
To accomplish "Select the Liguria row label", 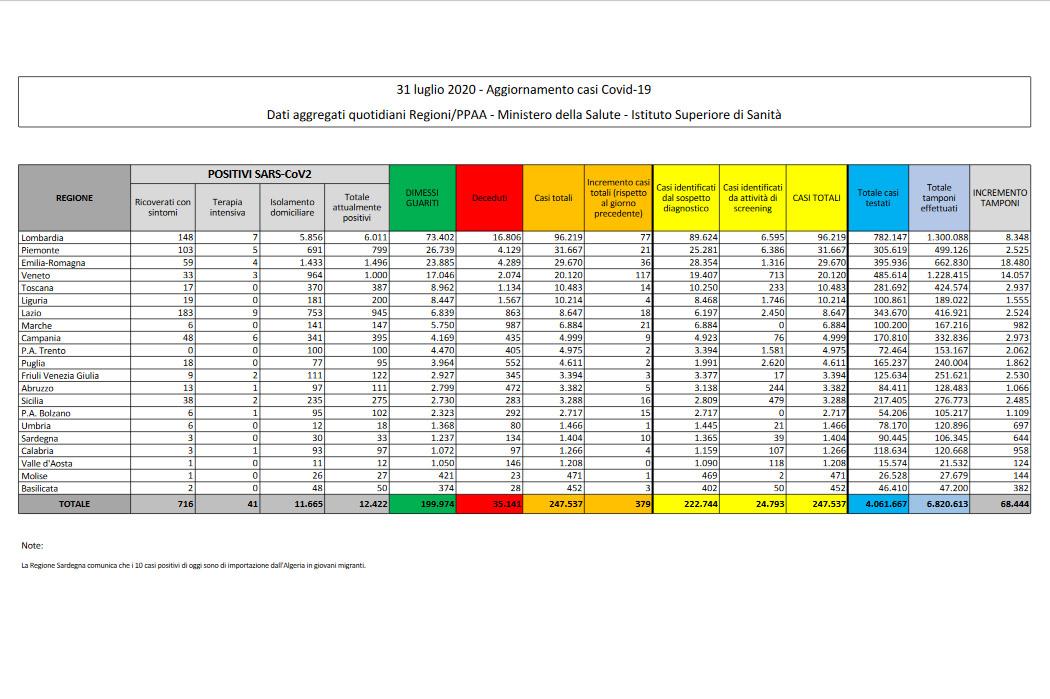I will click(x=35, y=301).
